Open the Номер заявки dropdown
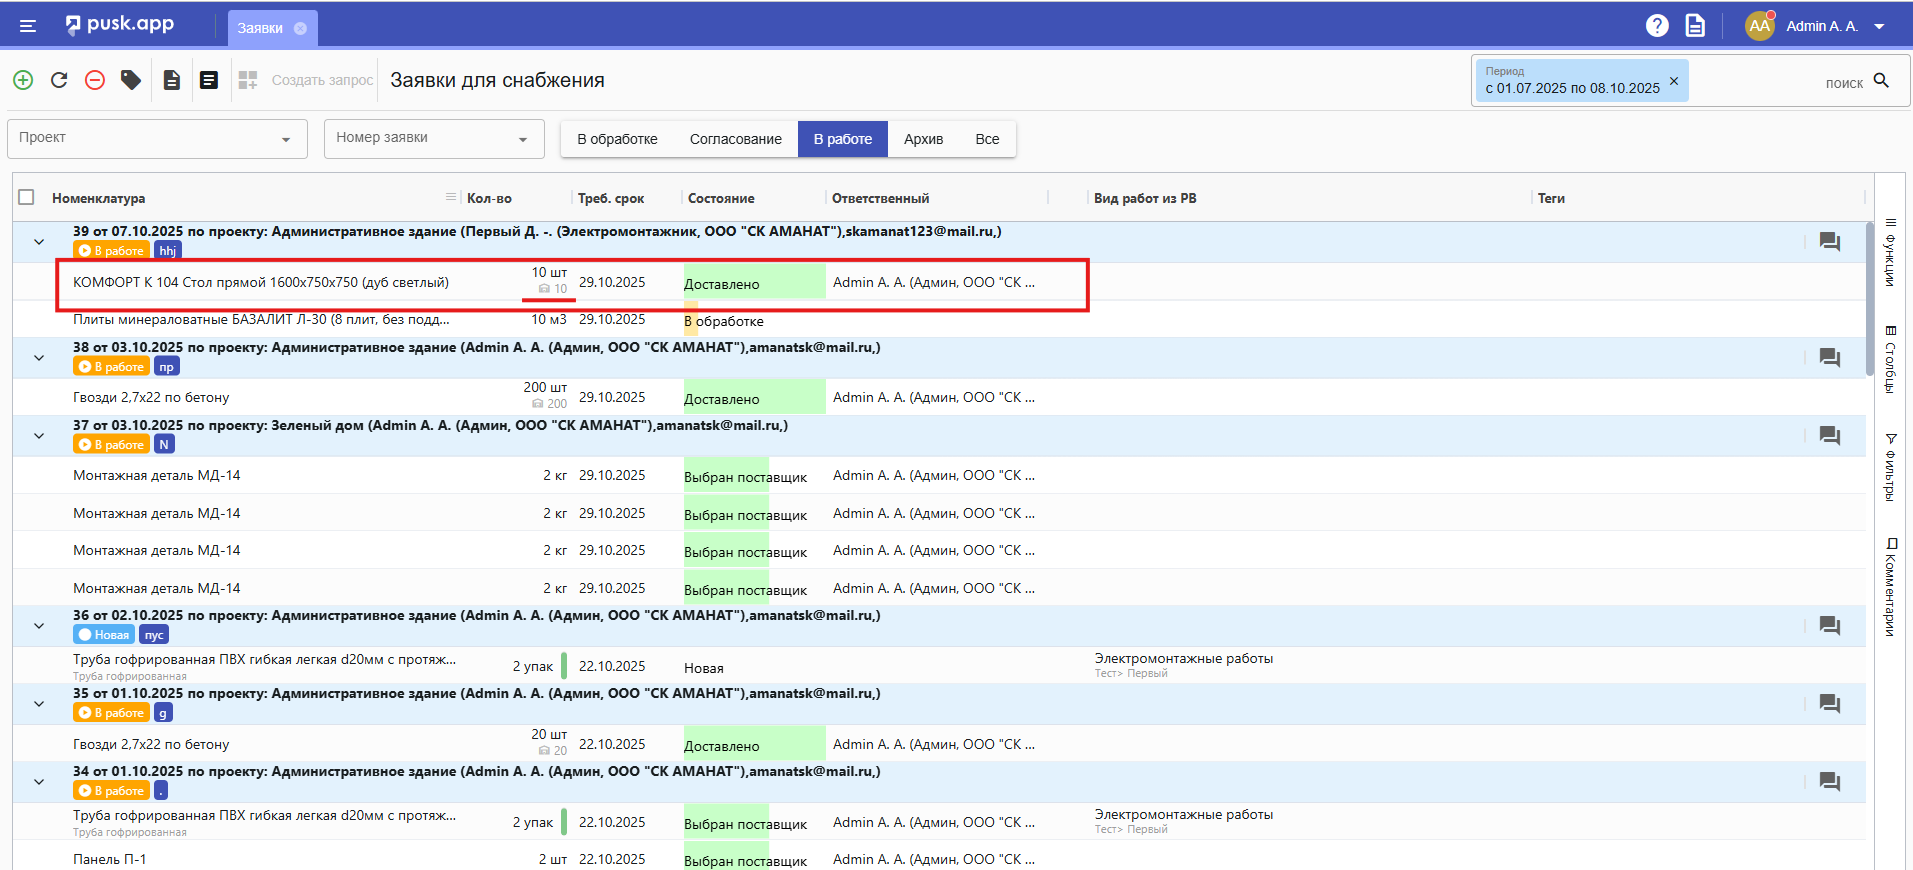This screenshot has width=1913, height=870. (433, 139)
